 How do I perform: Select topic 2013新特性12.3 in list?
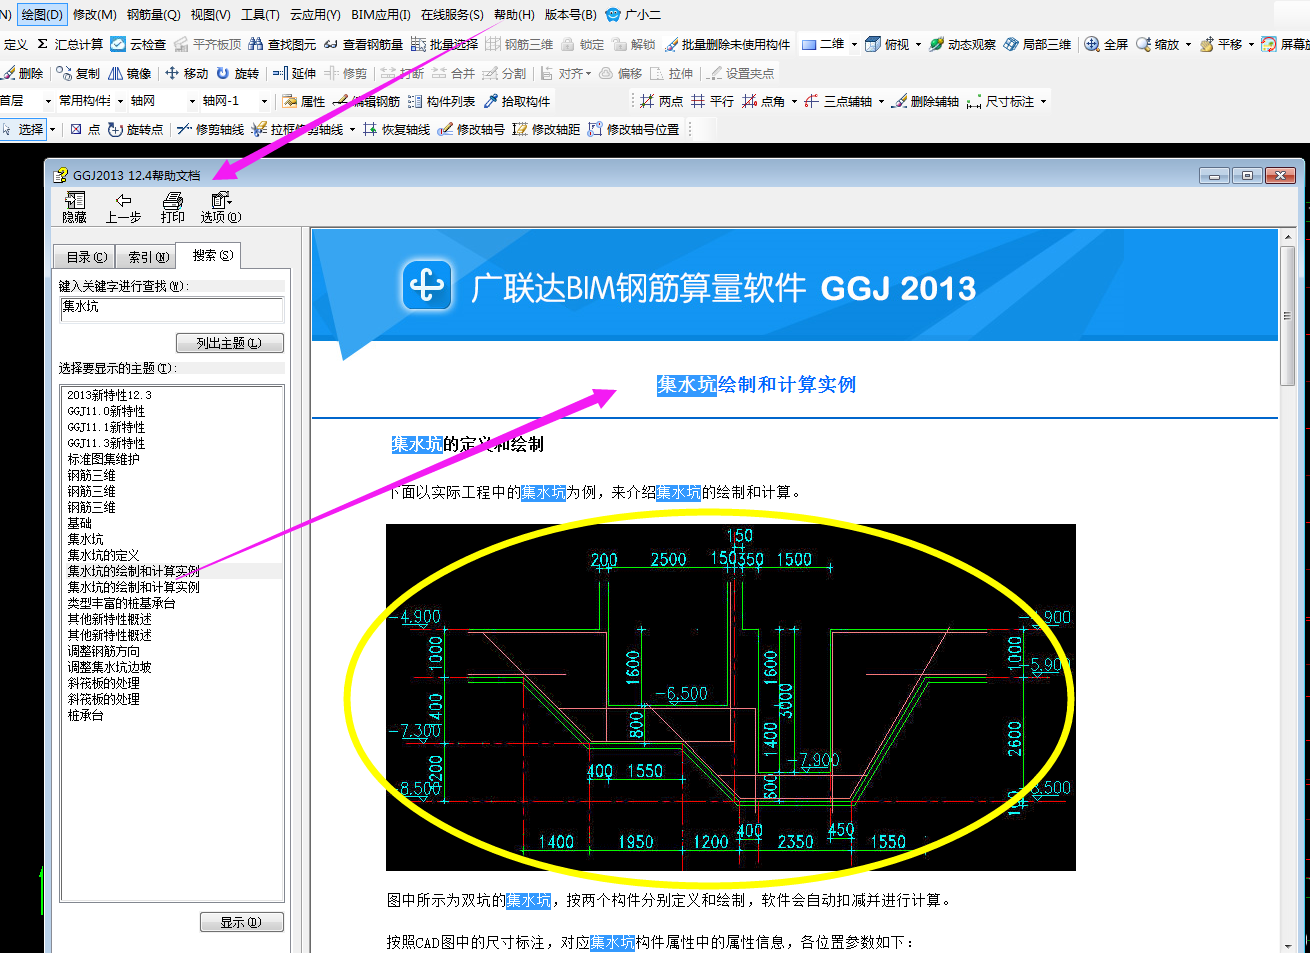click(x=109, y=395)
